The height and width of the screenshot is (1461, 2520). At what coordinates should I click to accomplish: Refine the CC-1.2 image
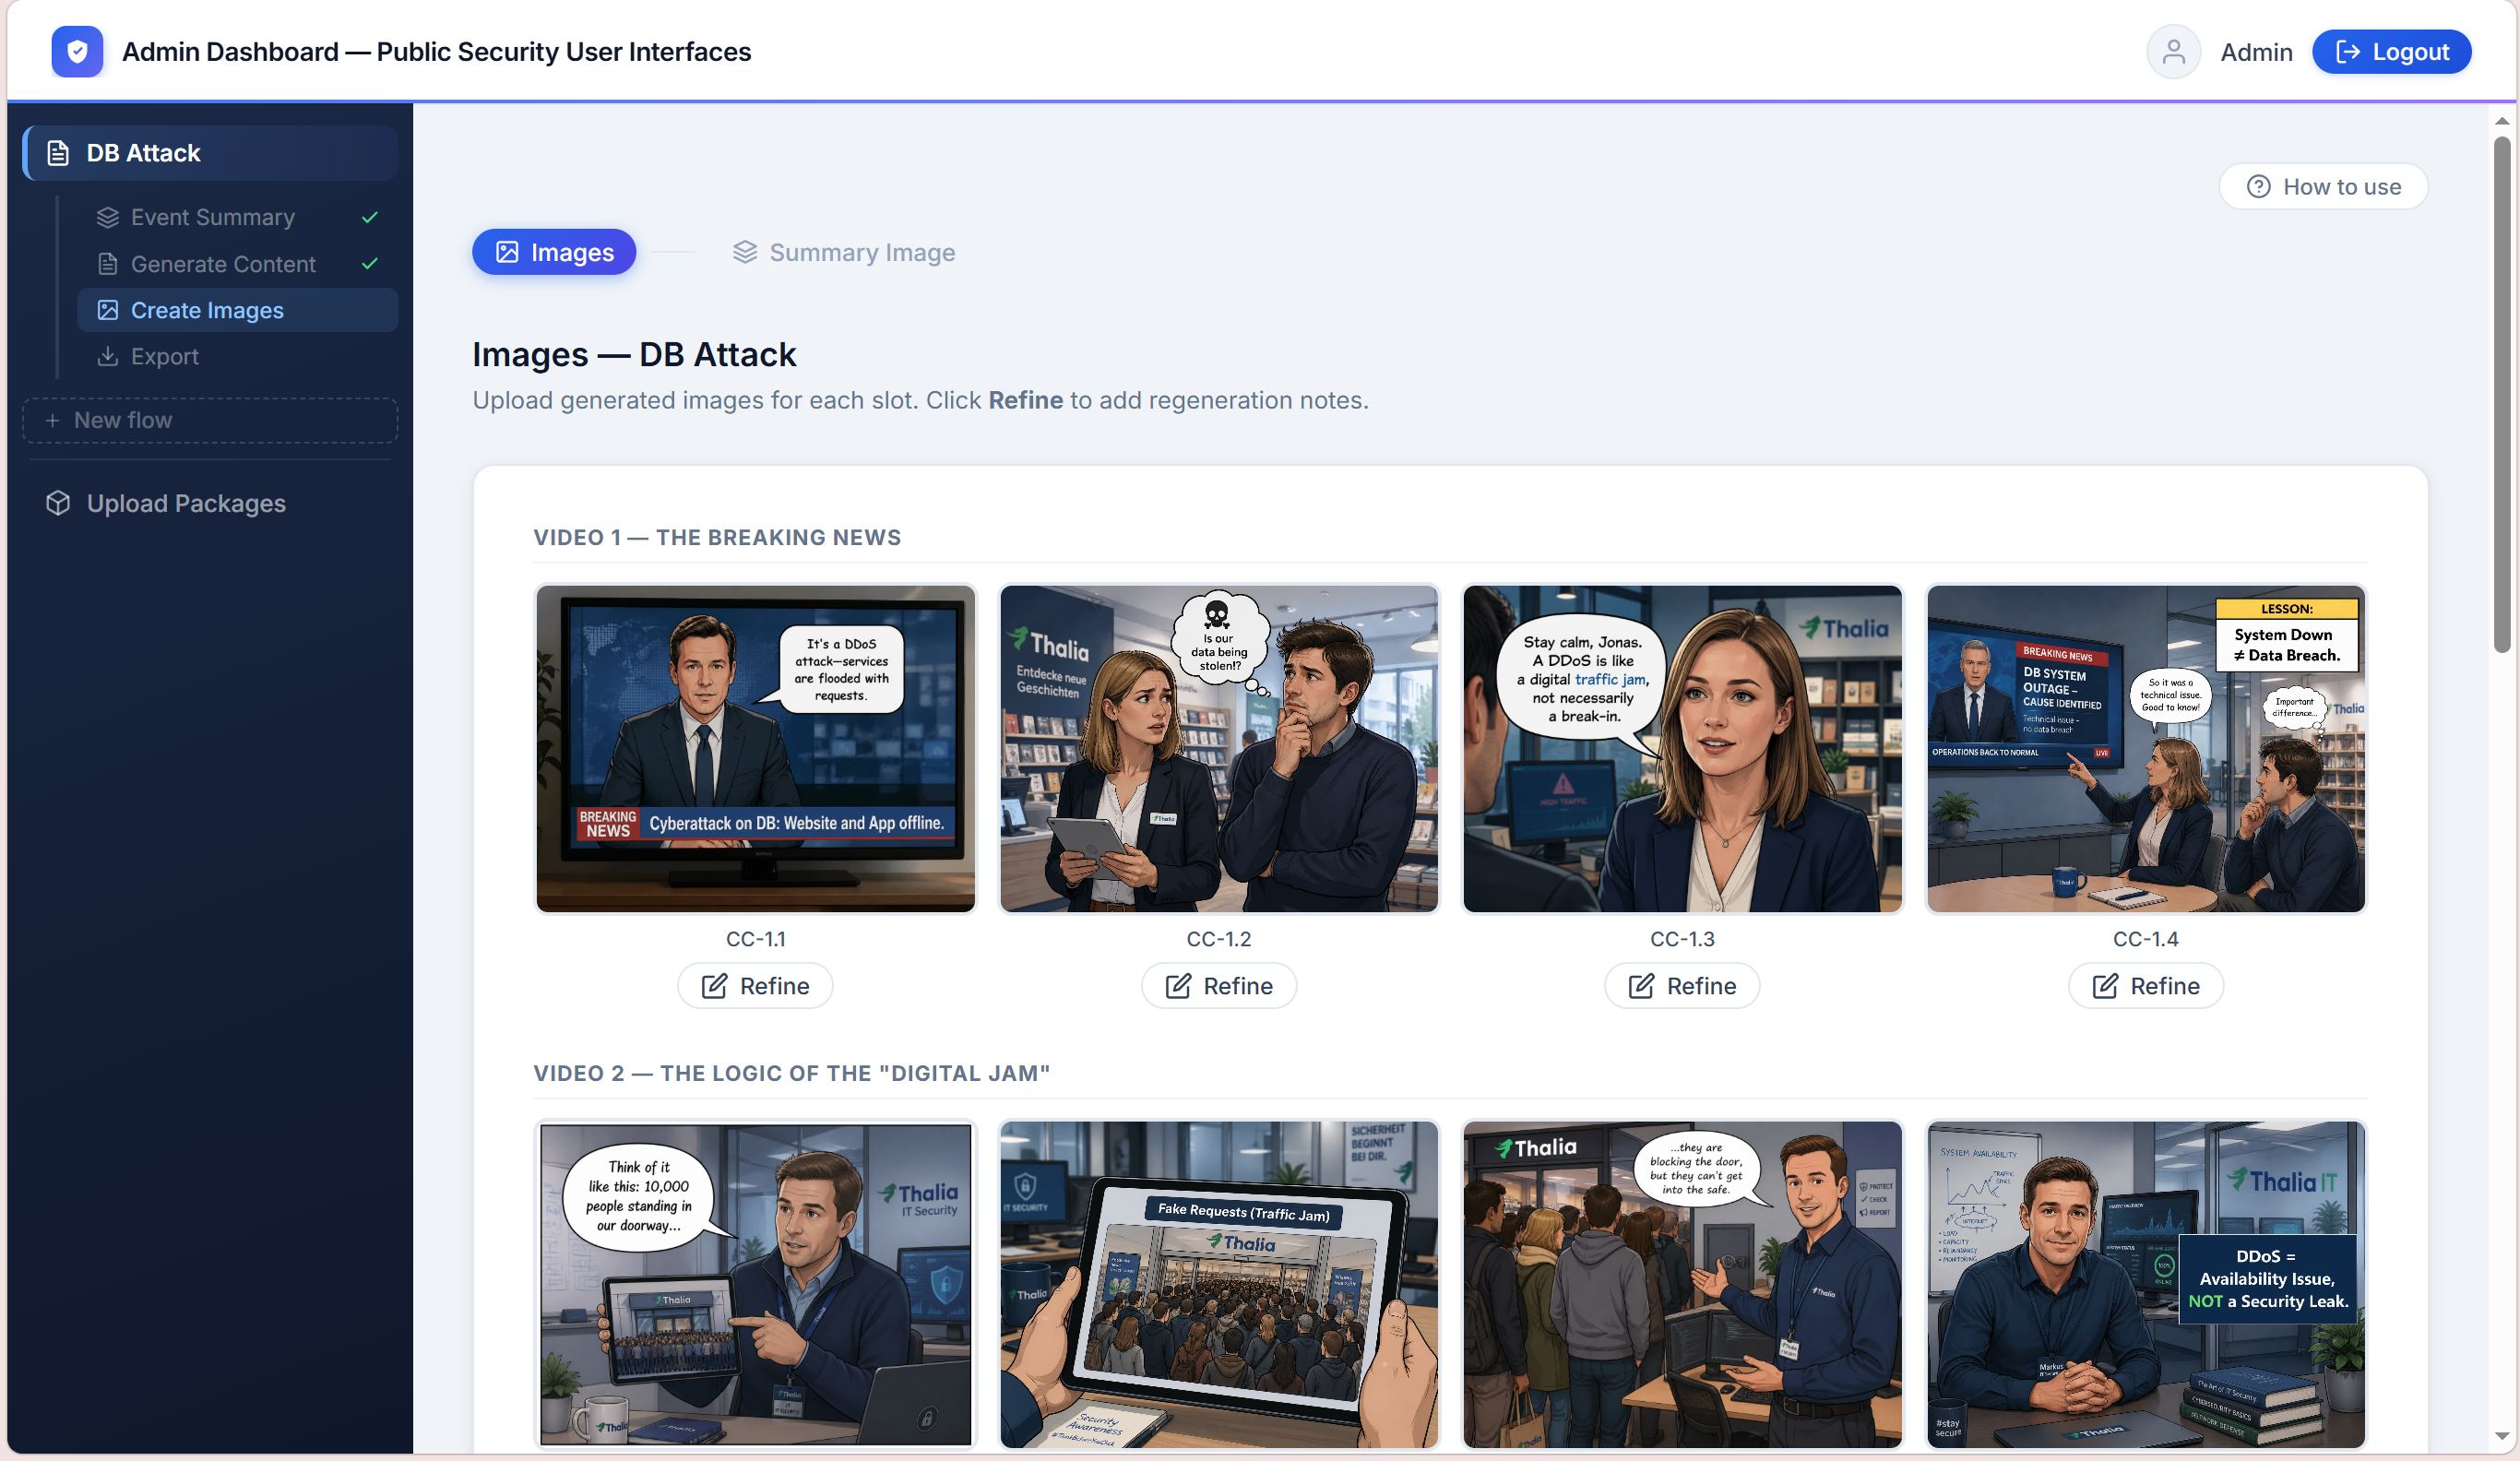pyautogui.click(x=1219, y=986)
